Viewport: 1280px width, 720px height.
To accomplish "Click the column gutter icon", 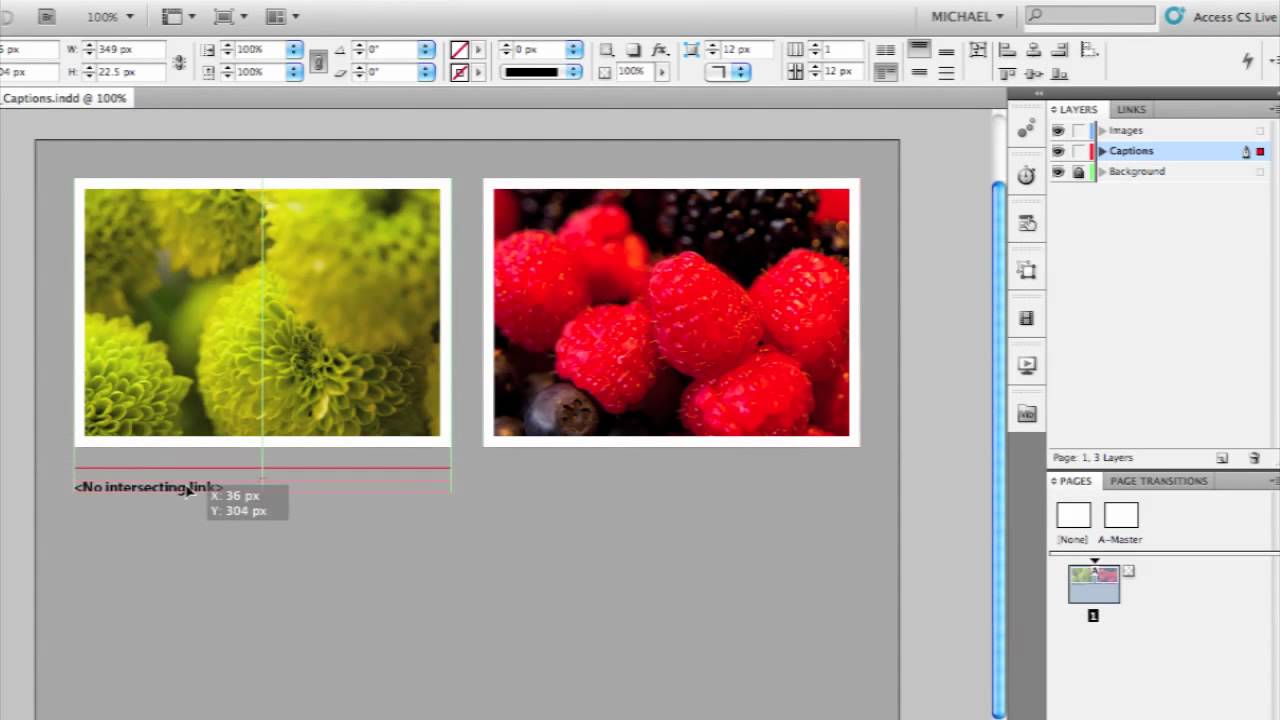I will click(x=795, y=72).
